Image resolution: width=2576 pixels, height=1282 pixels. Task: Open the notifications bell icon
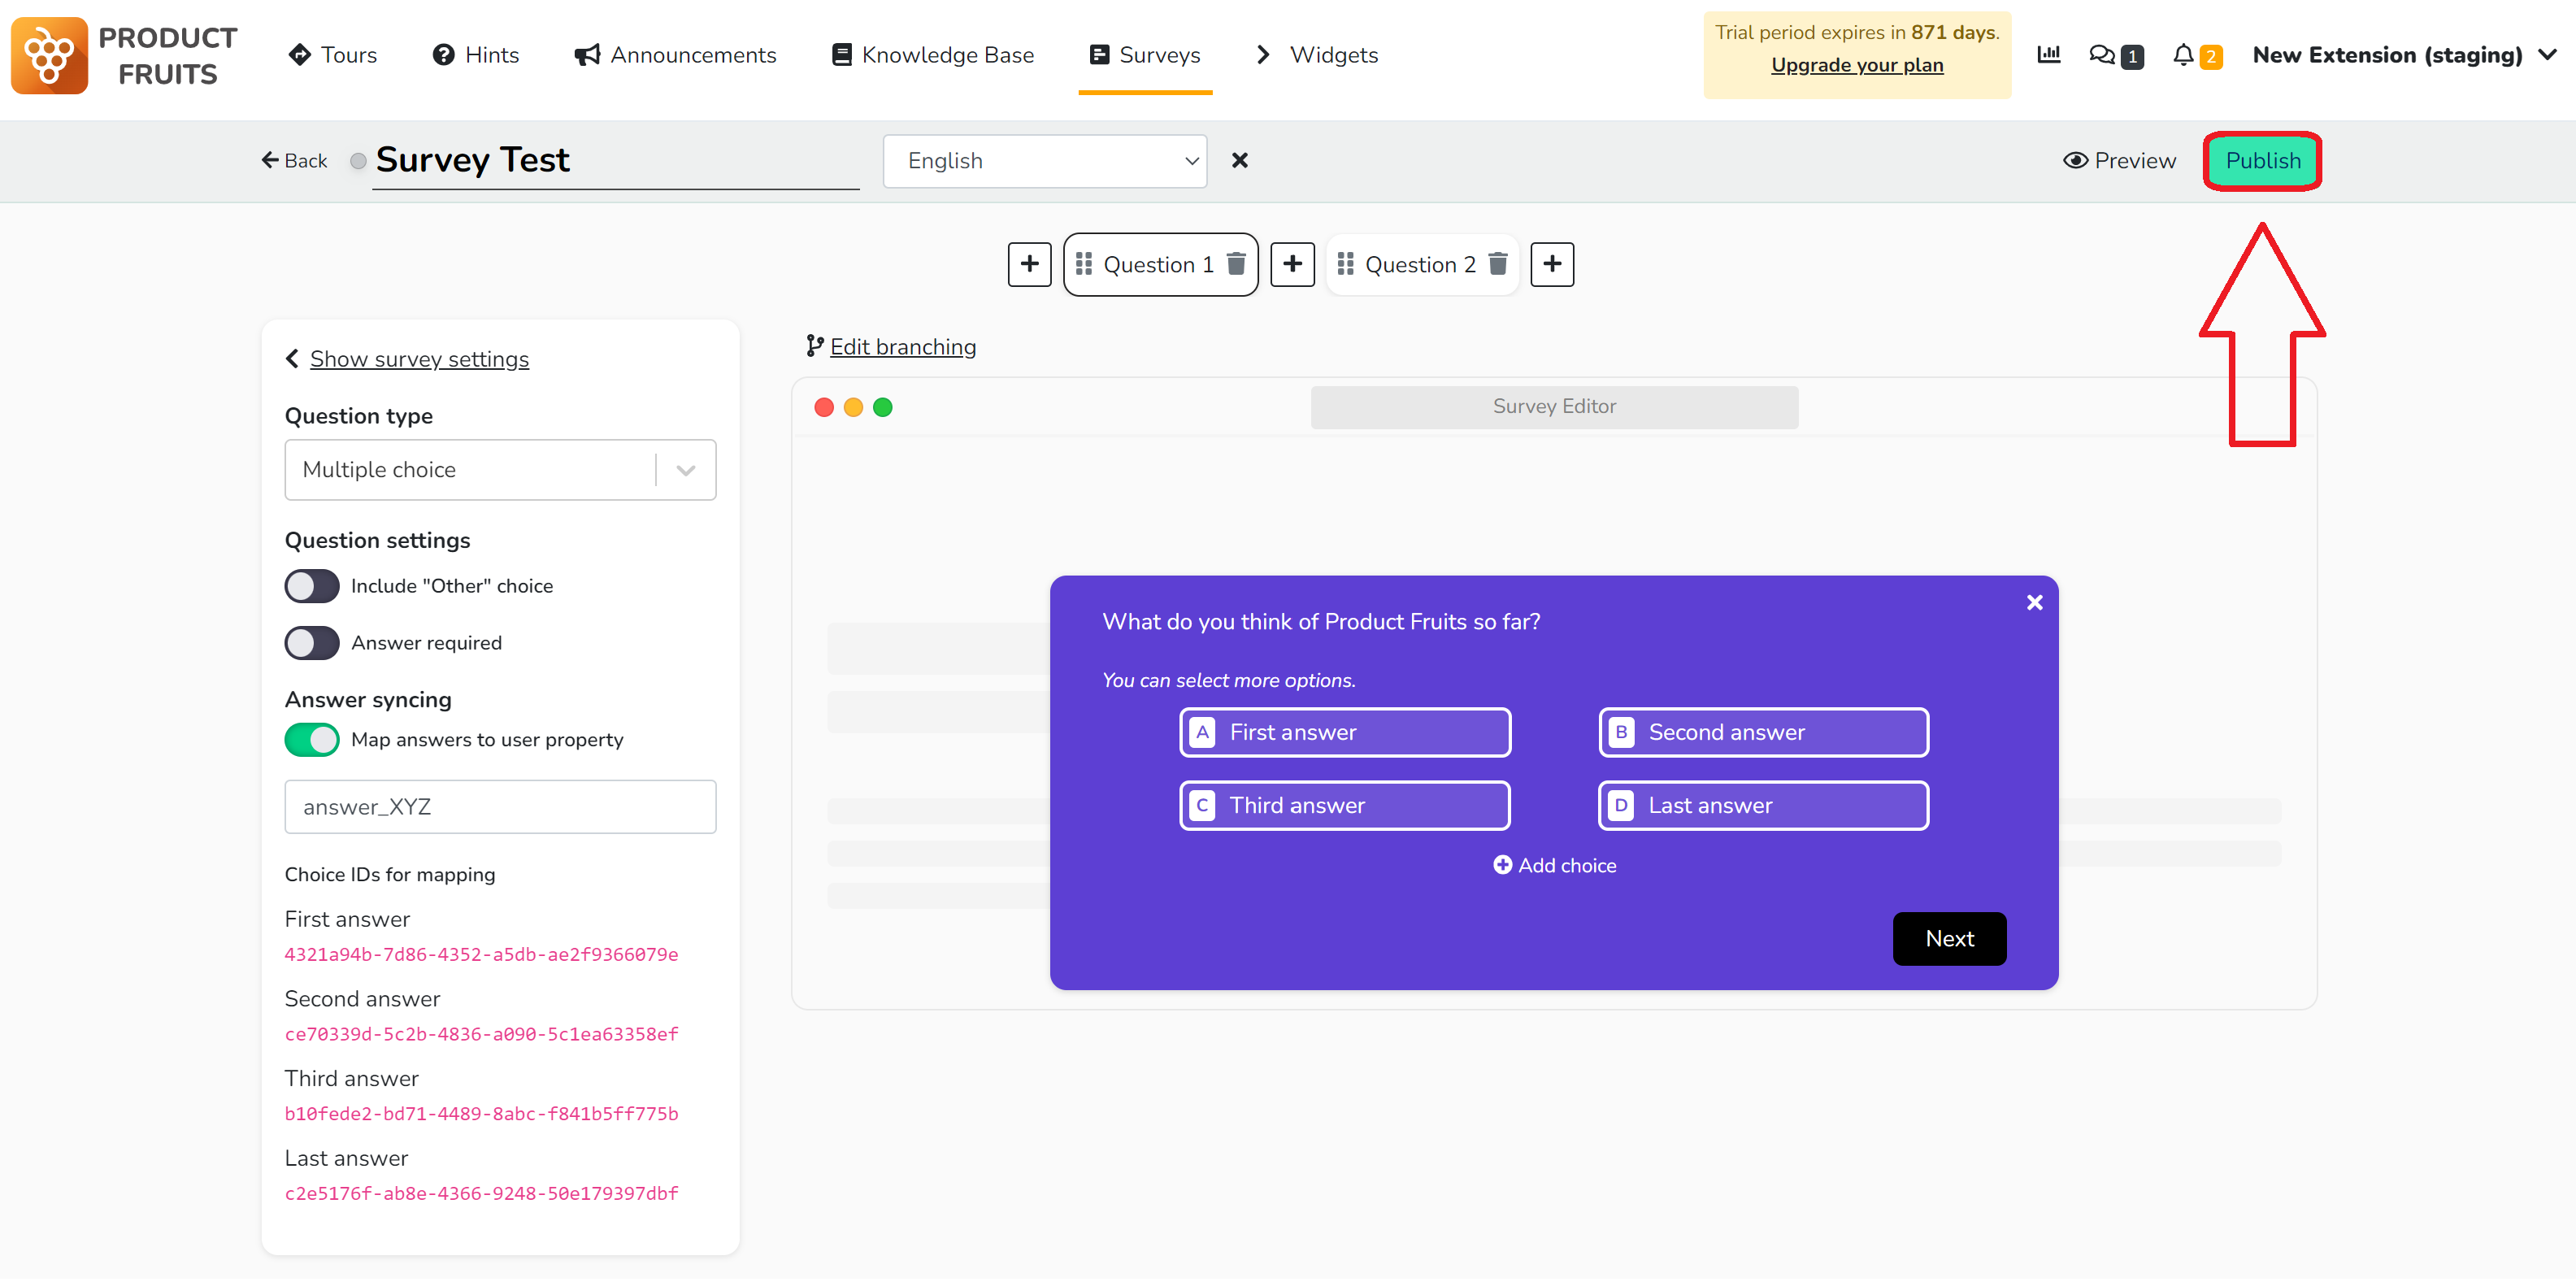2183,55
